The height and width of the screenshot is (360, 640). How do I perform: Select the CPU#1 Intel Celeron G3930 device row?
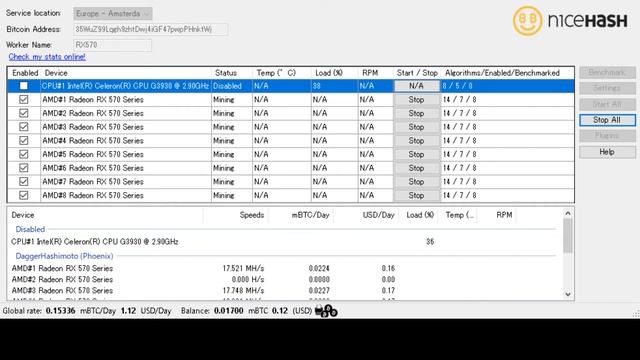tap(291, 86)
